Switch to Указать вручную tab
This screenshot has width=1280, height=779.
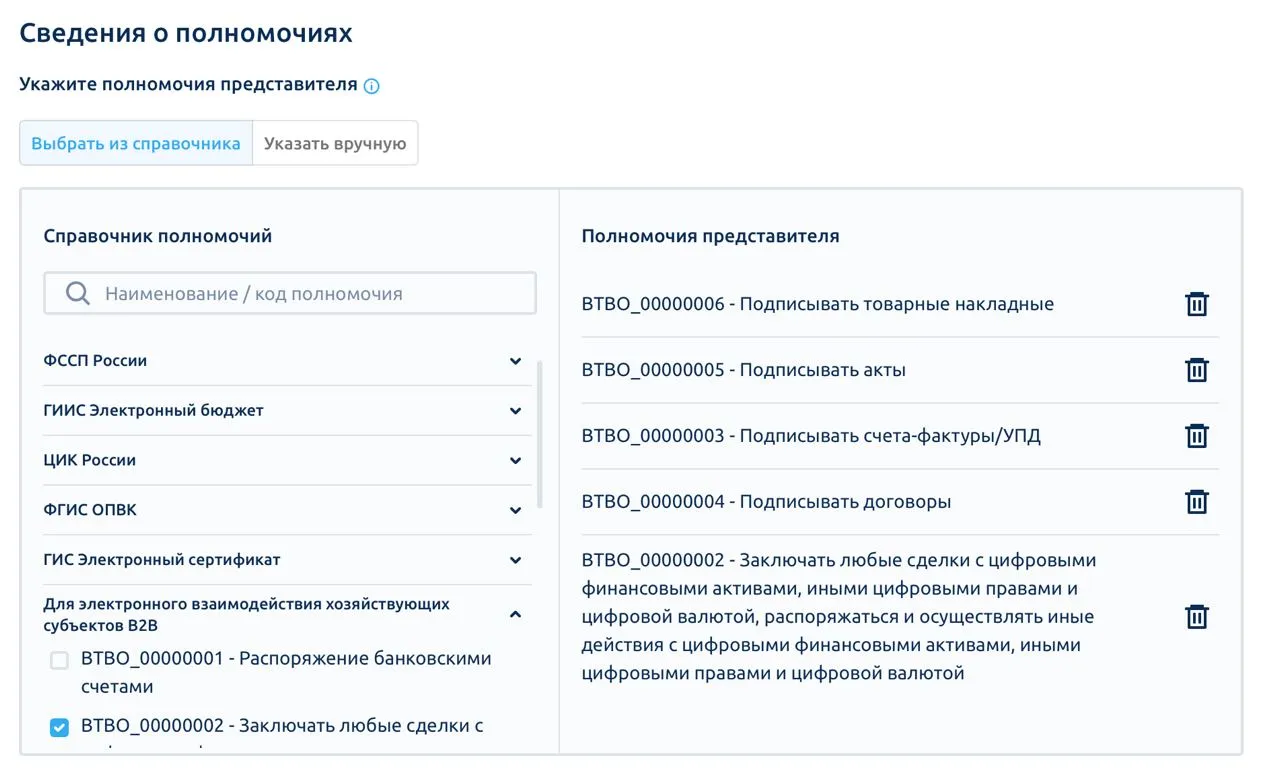pyautogui.click(x=335, y=143)
